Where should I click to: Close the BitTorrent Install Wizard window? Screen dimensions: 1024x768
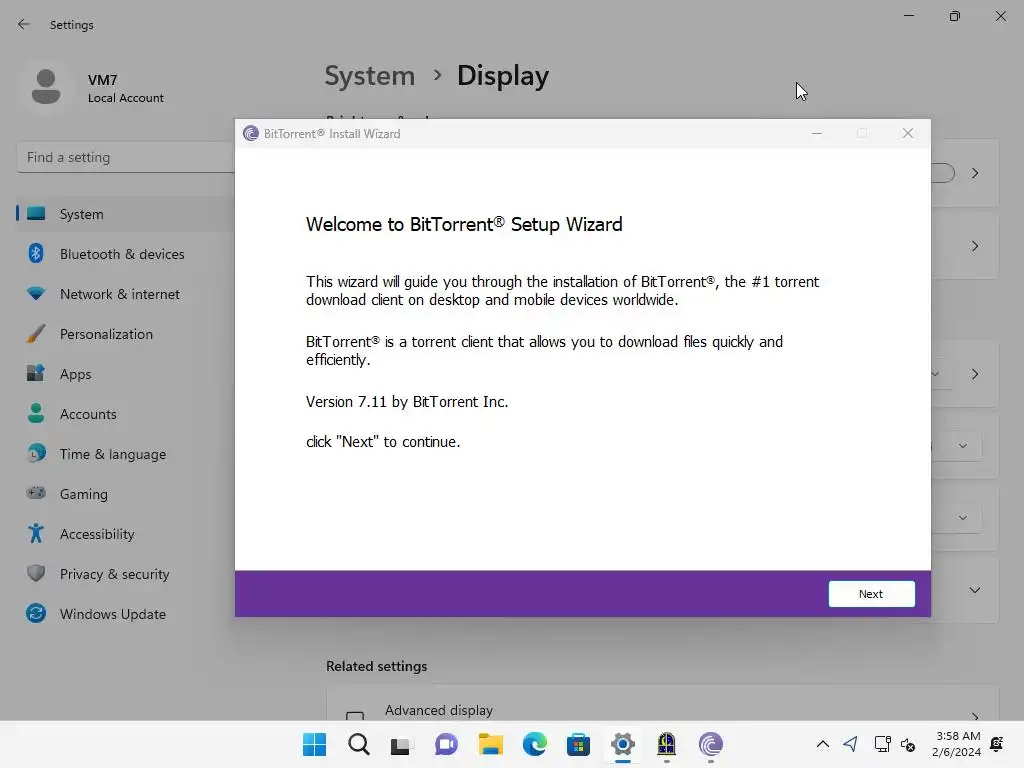pos(908,133)
